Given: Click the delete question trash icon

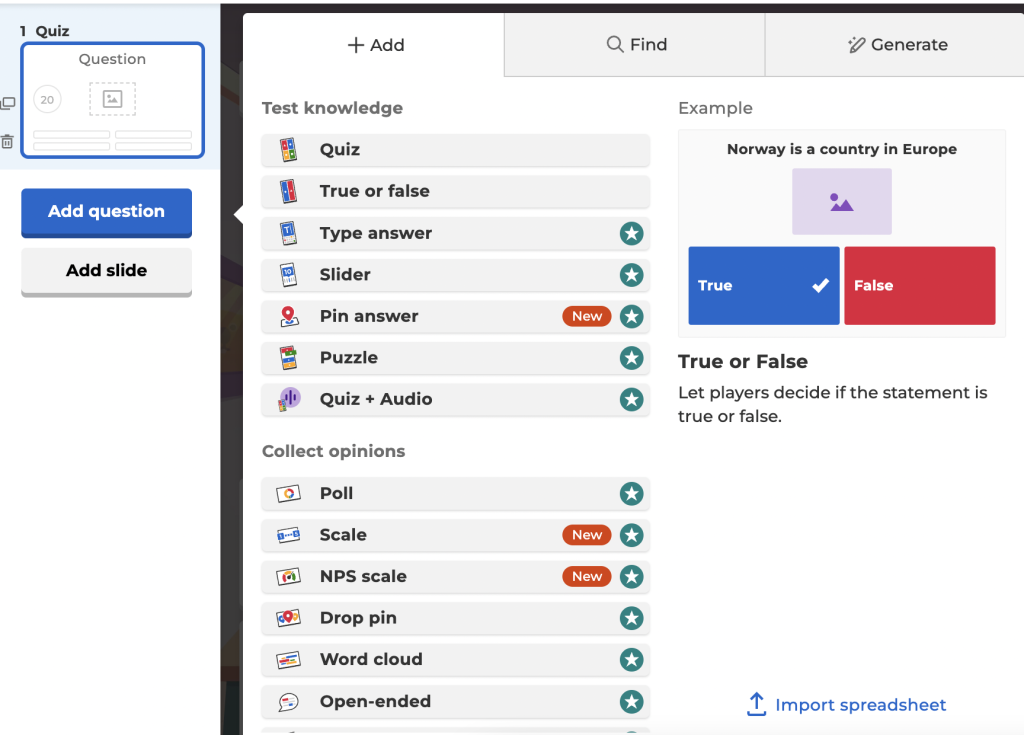Looking at the screenshot, I should coord(8,142).
